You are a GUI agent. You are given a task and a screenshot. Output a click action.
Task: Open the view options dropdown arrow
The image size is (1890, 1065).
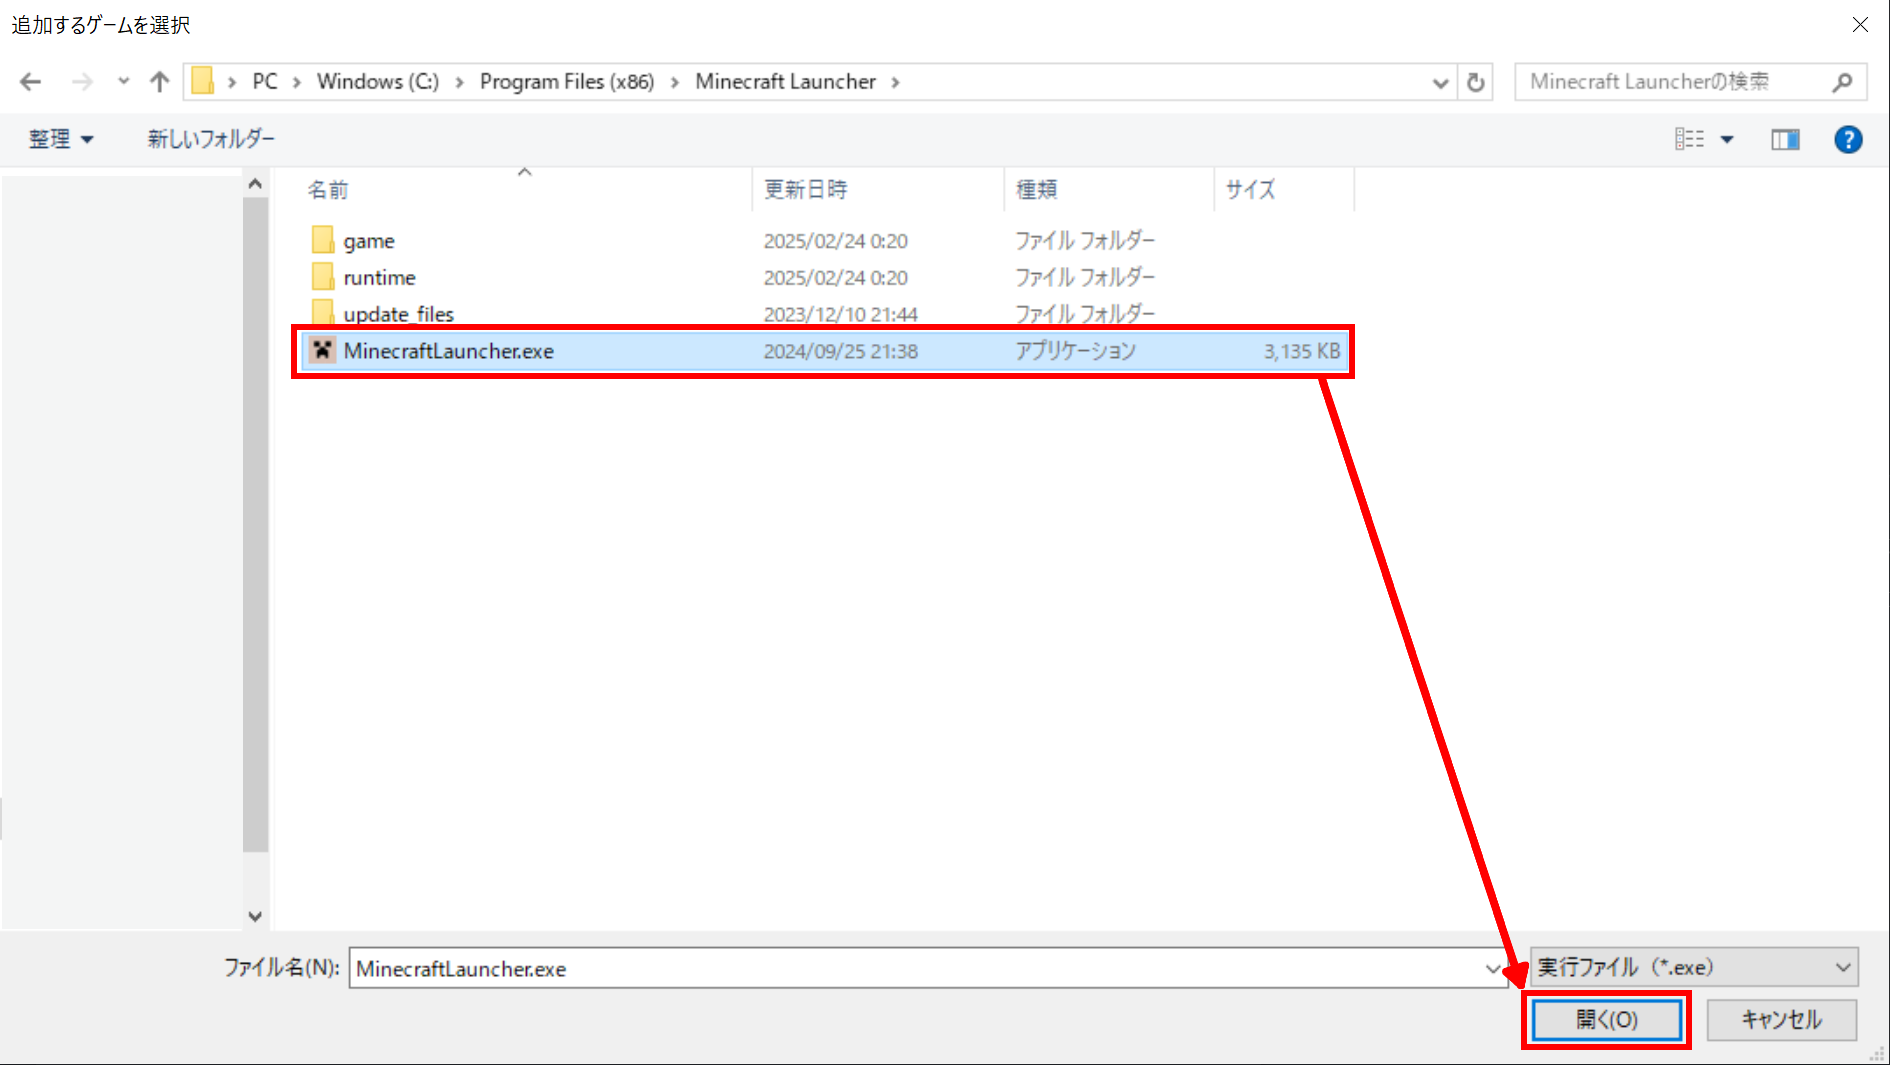click(x=1727, y=140)
